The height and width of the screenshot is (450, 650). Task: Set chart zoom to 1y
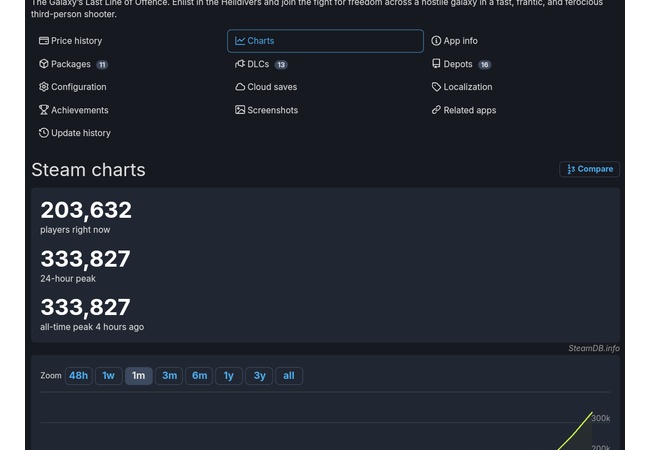pyautogui.click(x=229, y=376)
